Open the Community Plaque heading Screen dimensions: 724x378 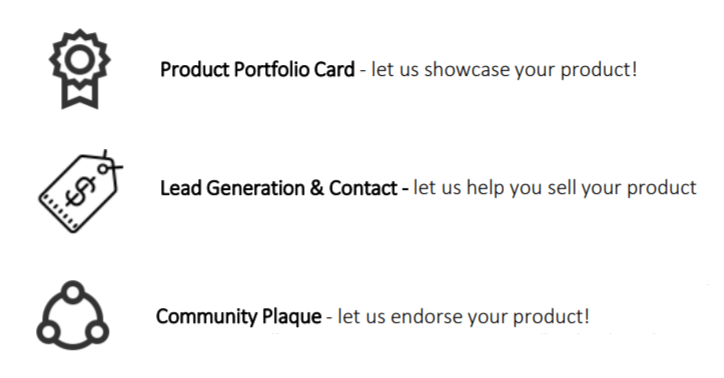[x=239, y=317]
